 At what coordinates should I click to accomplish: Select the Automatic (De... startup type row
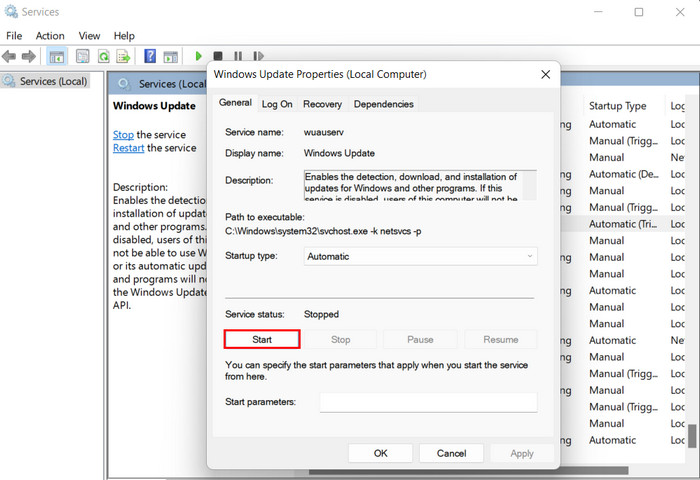point(624,174)
